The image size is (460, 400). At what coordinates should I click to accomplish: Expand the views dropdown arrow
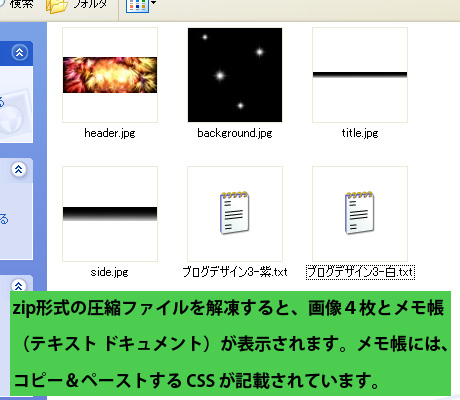(153, 3)
